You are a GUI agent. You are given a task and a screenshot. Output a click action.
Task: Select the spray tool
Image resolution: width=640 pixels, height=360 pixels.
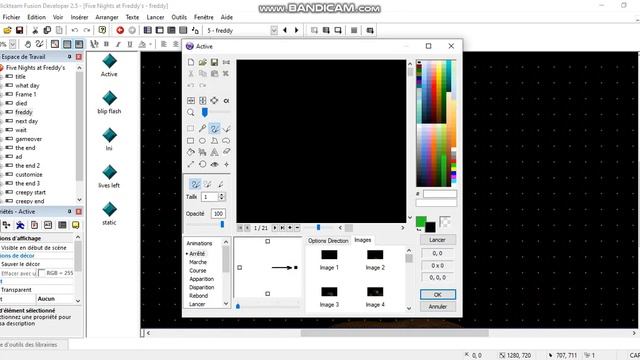pyautogui.click(x=202, y=152)
